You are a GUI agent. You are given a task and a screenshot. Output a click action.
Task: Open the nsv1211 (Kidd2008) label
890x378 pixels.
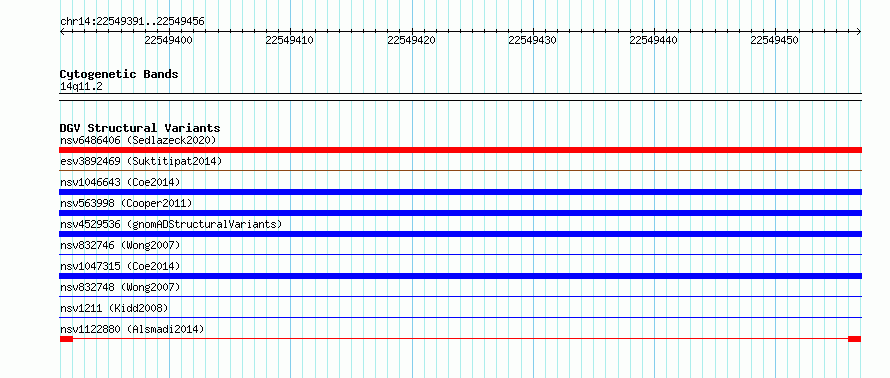coord(114,308)
